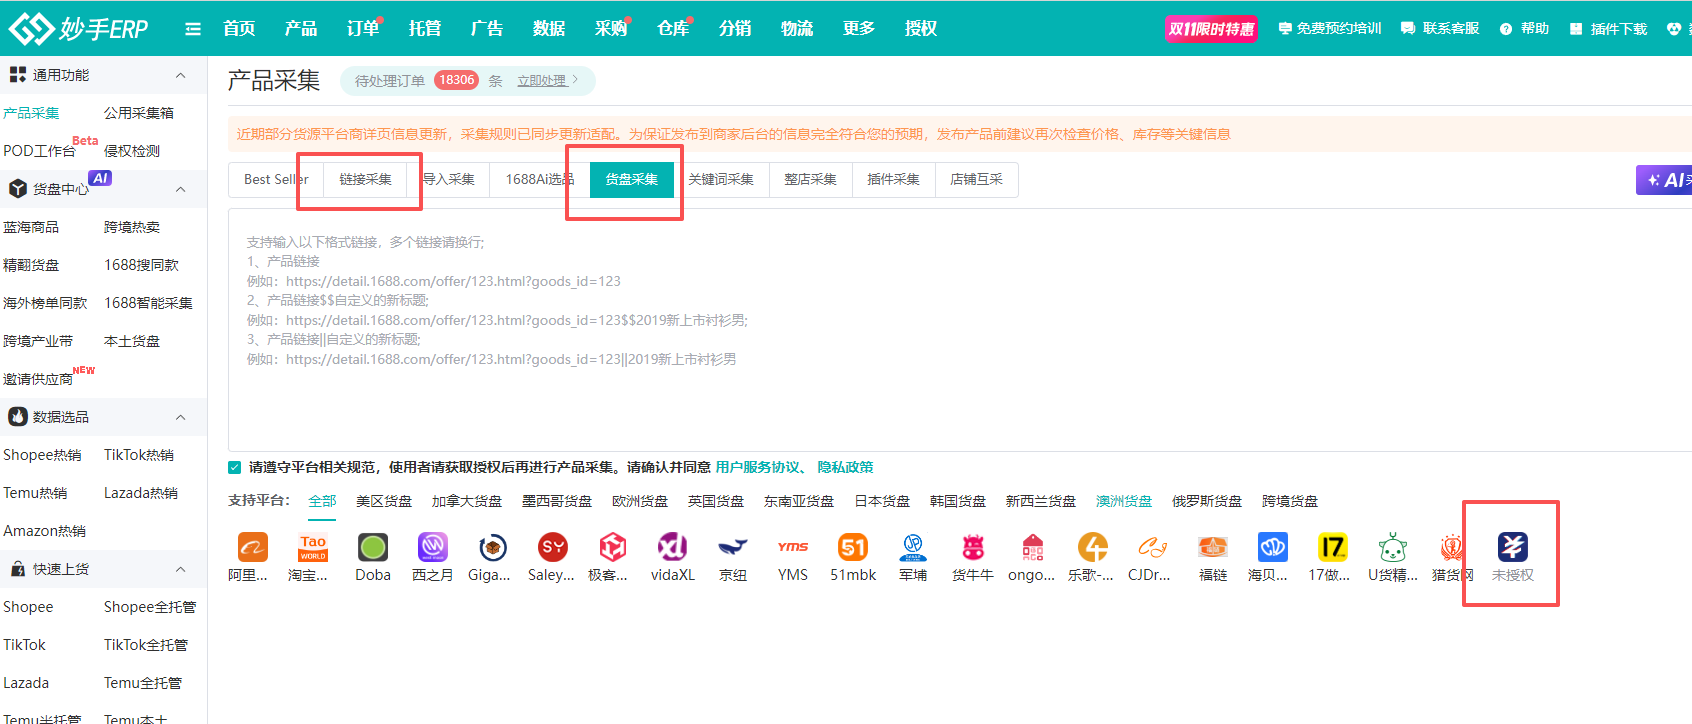Select the Doba platform icon
The height and width of the screenshot is (724, 1692).
pyautogui.click(x=373, y=547)
